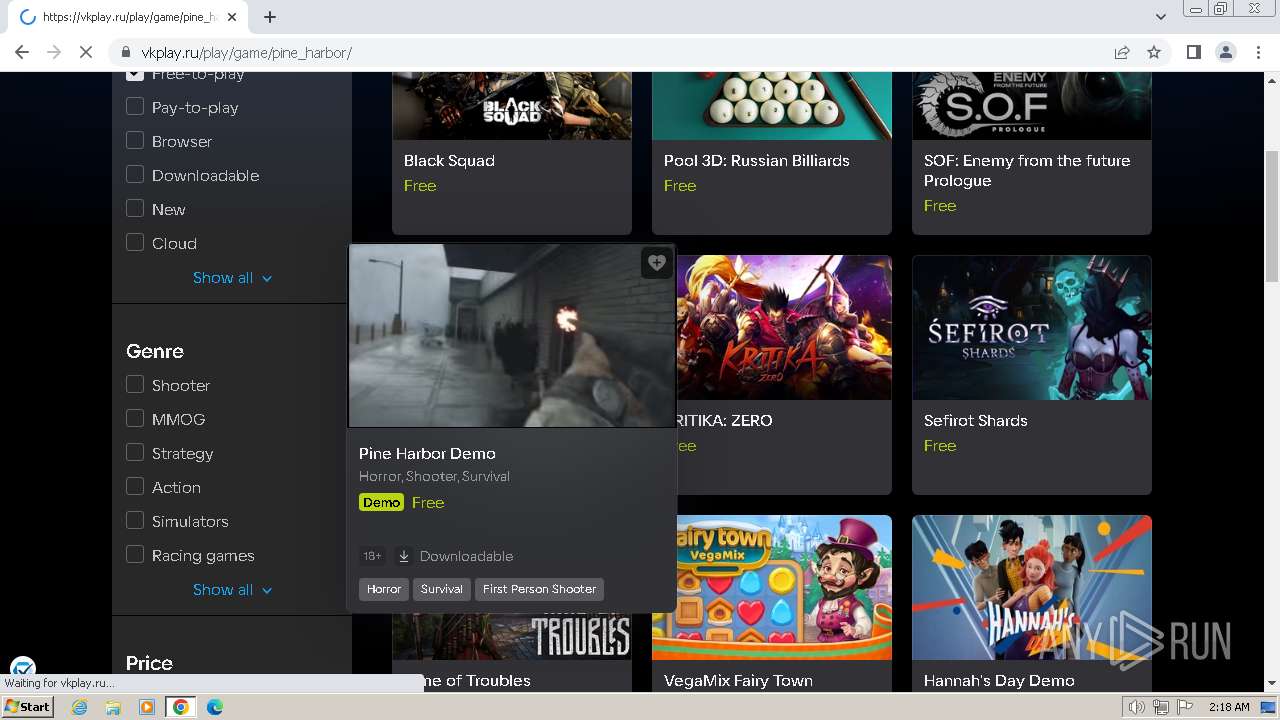The image size is (1280, 720).
Task: Play Pine Harbor Demo preview video
Action: 512,336
